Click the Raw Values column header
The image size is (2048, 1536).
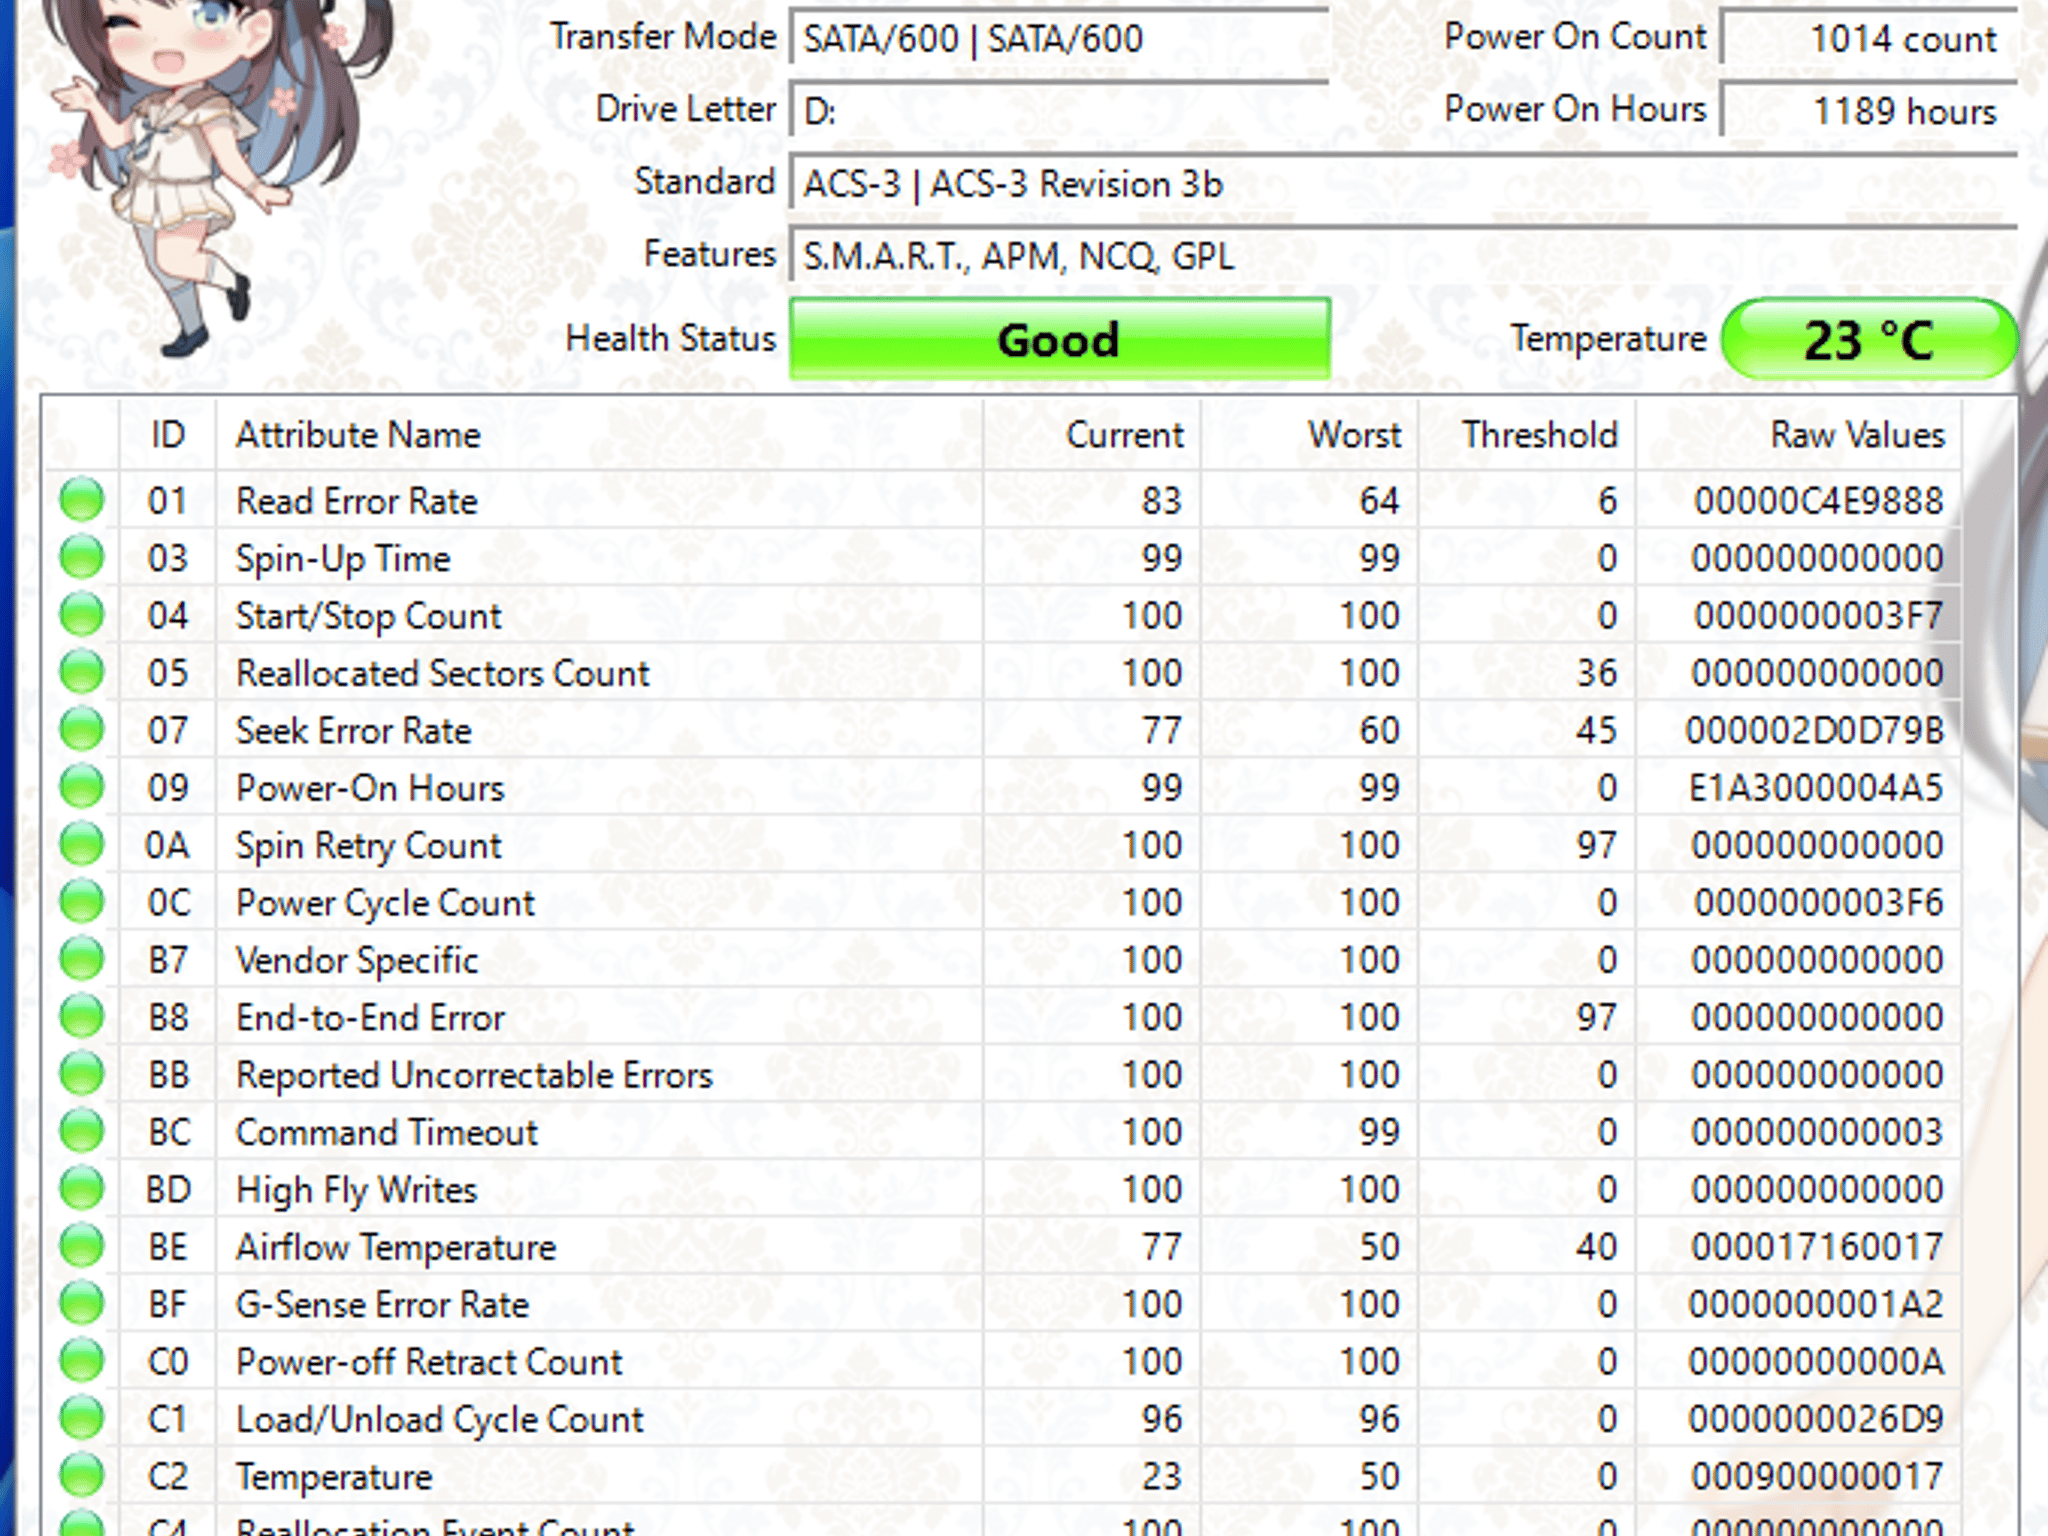[1798, 435]
